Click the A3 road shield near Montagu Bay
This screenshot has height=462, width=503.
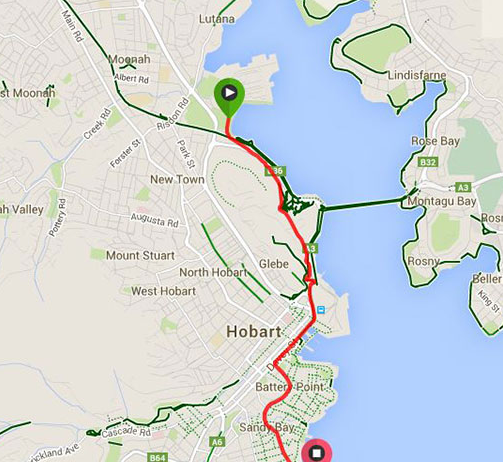pos(463,188)
